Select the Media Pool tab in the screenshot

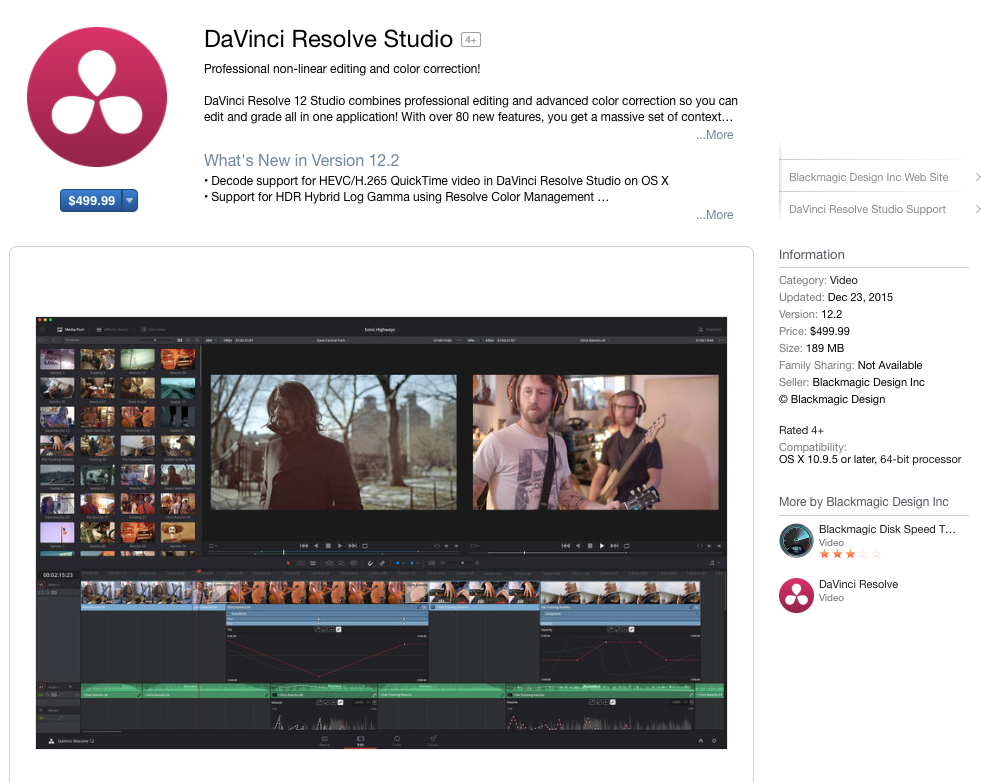click(71, 329)
